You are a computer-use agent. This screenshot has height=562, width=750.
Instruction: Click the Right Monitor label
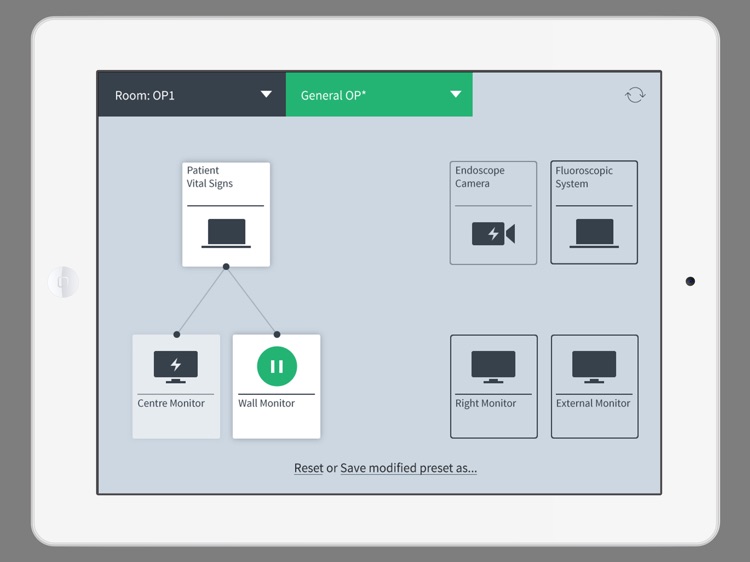tap(485, 403)
